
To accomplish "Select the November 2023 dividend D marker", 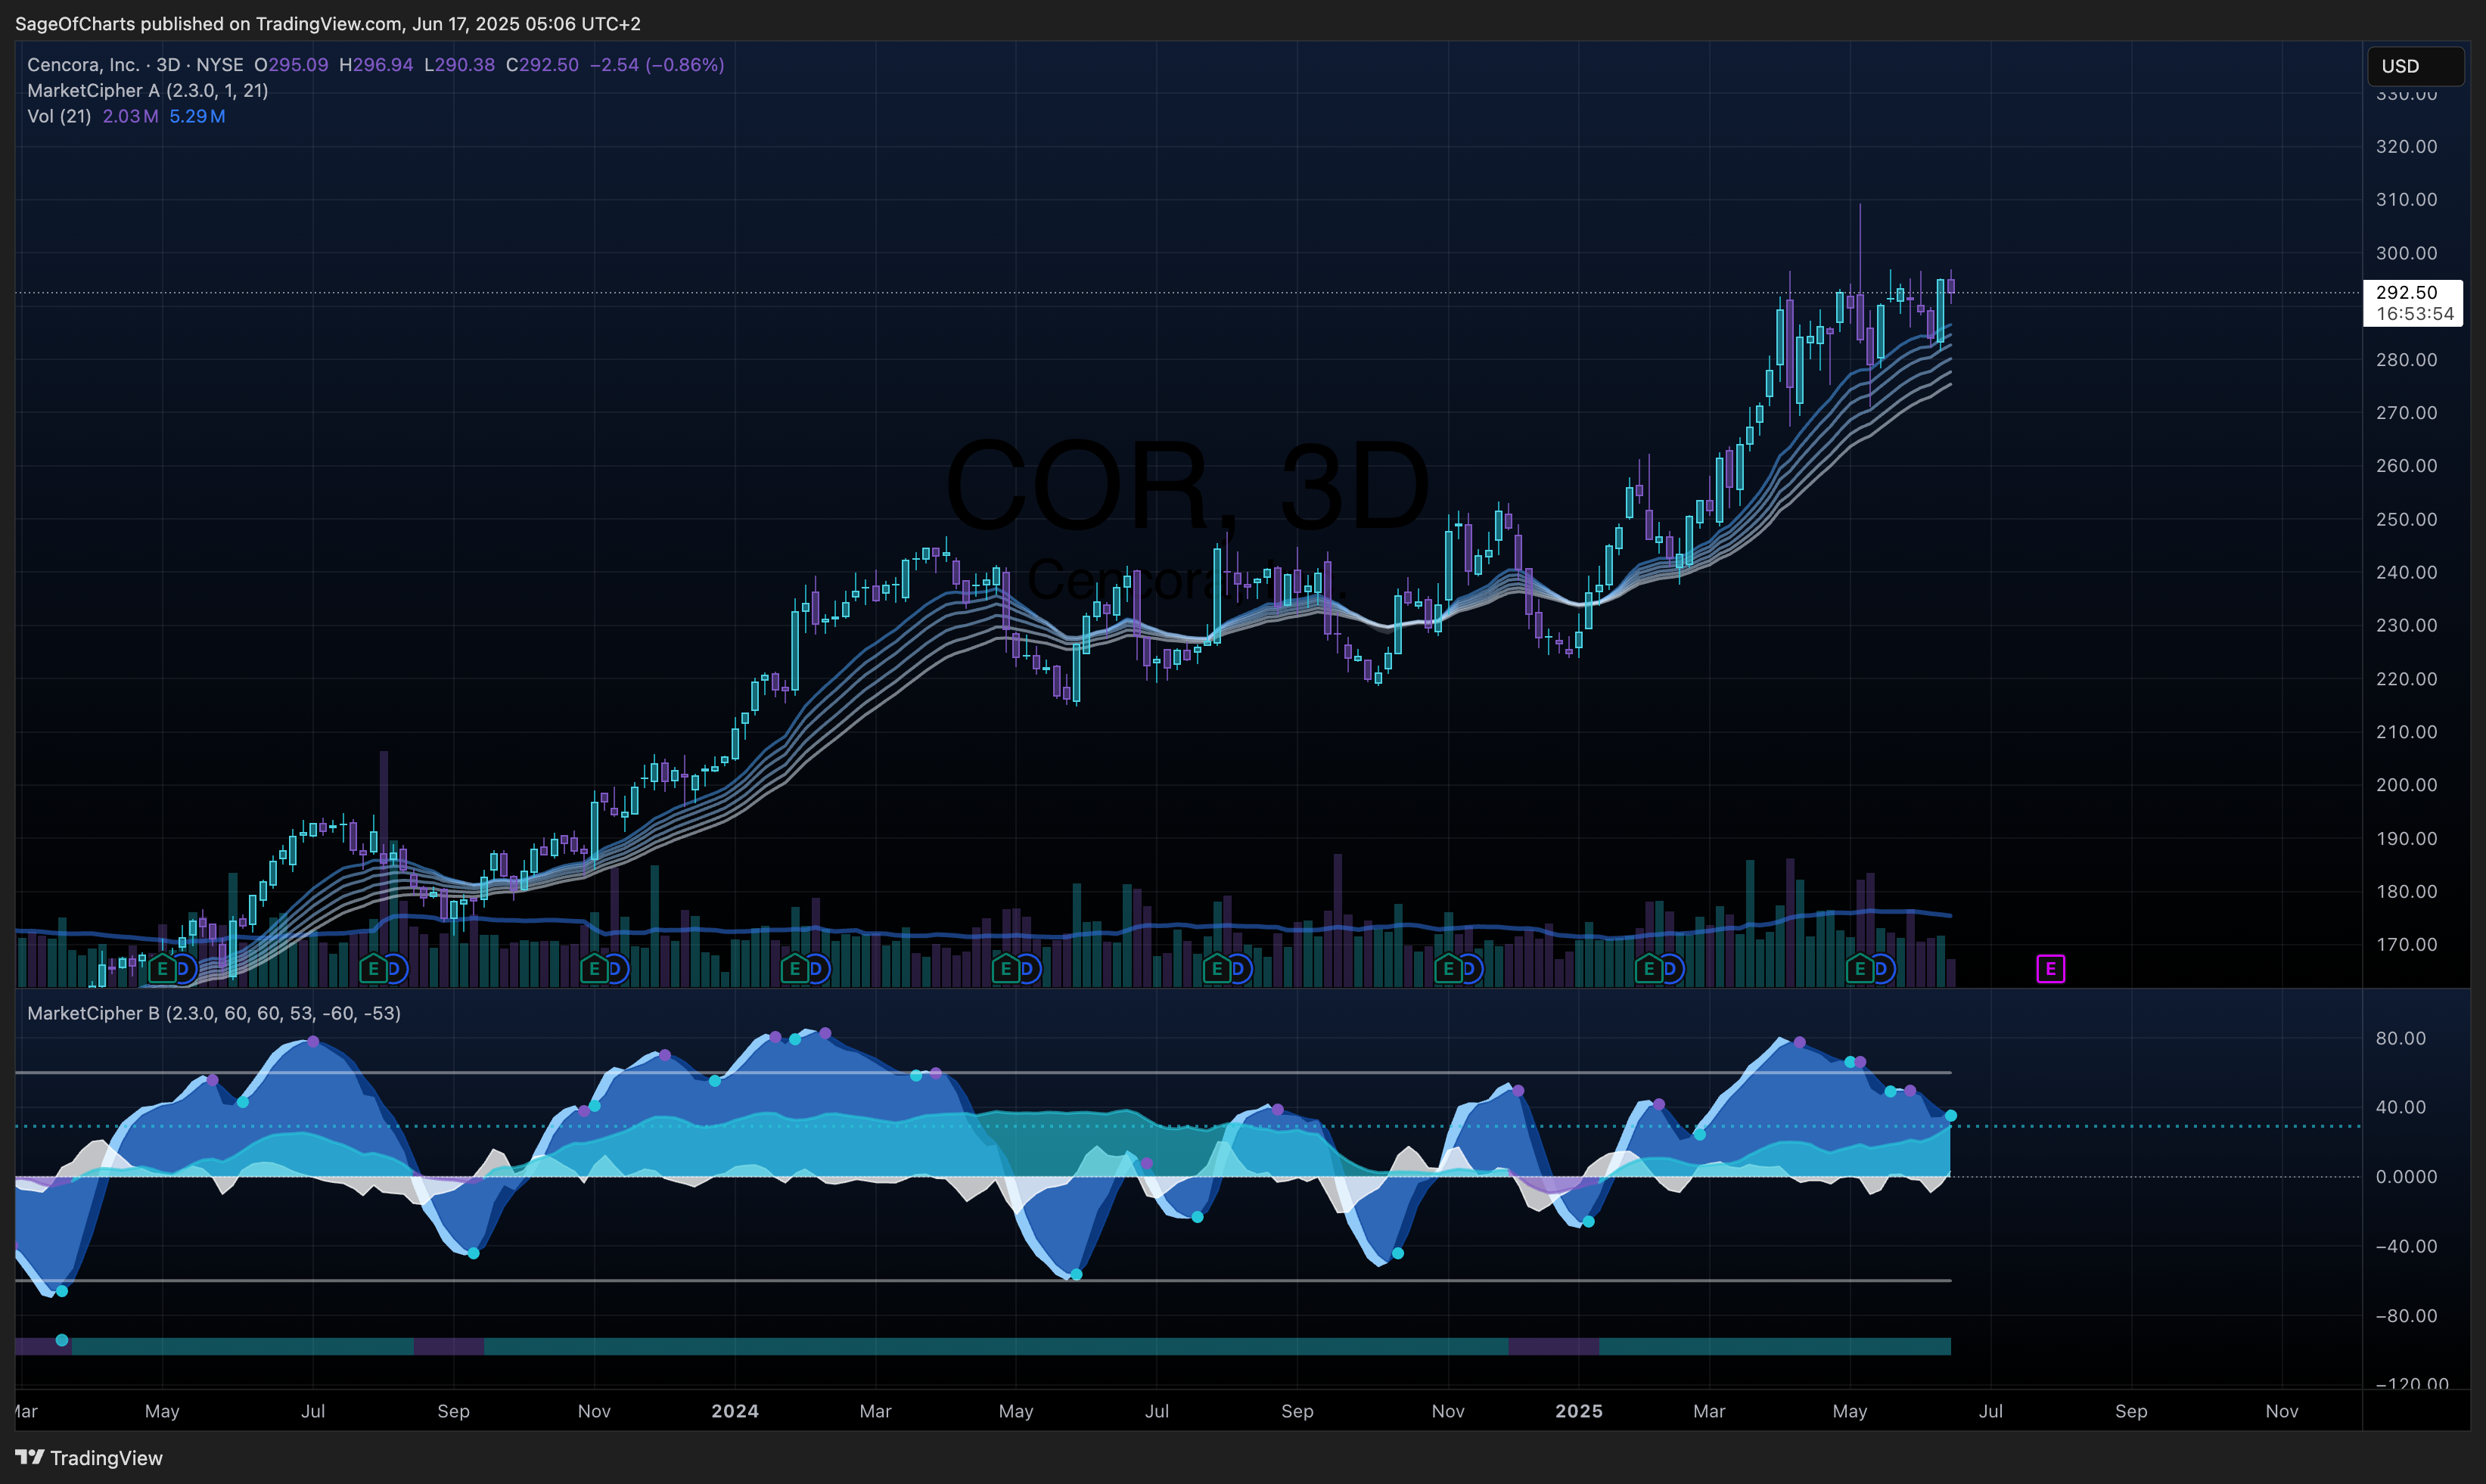I will 615,969.
